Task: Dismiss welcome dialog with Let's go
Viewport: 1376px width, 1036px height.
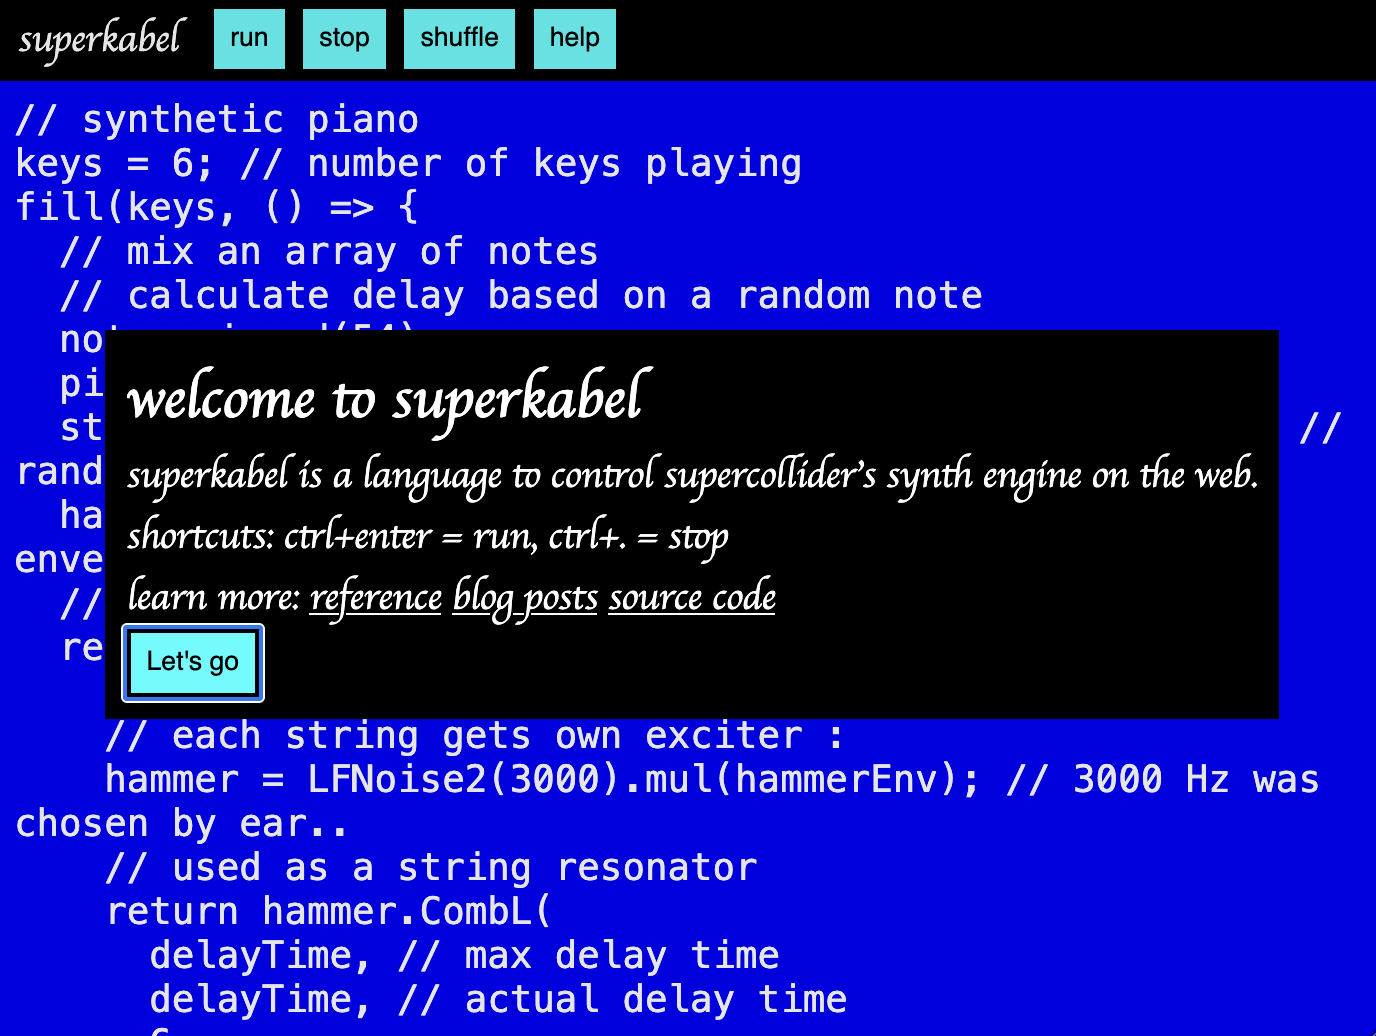Action: pos(193,662)
